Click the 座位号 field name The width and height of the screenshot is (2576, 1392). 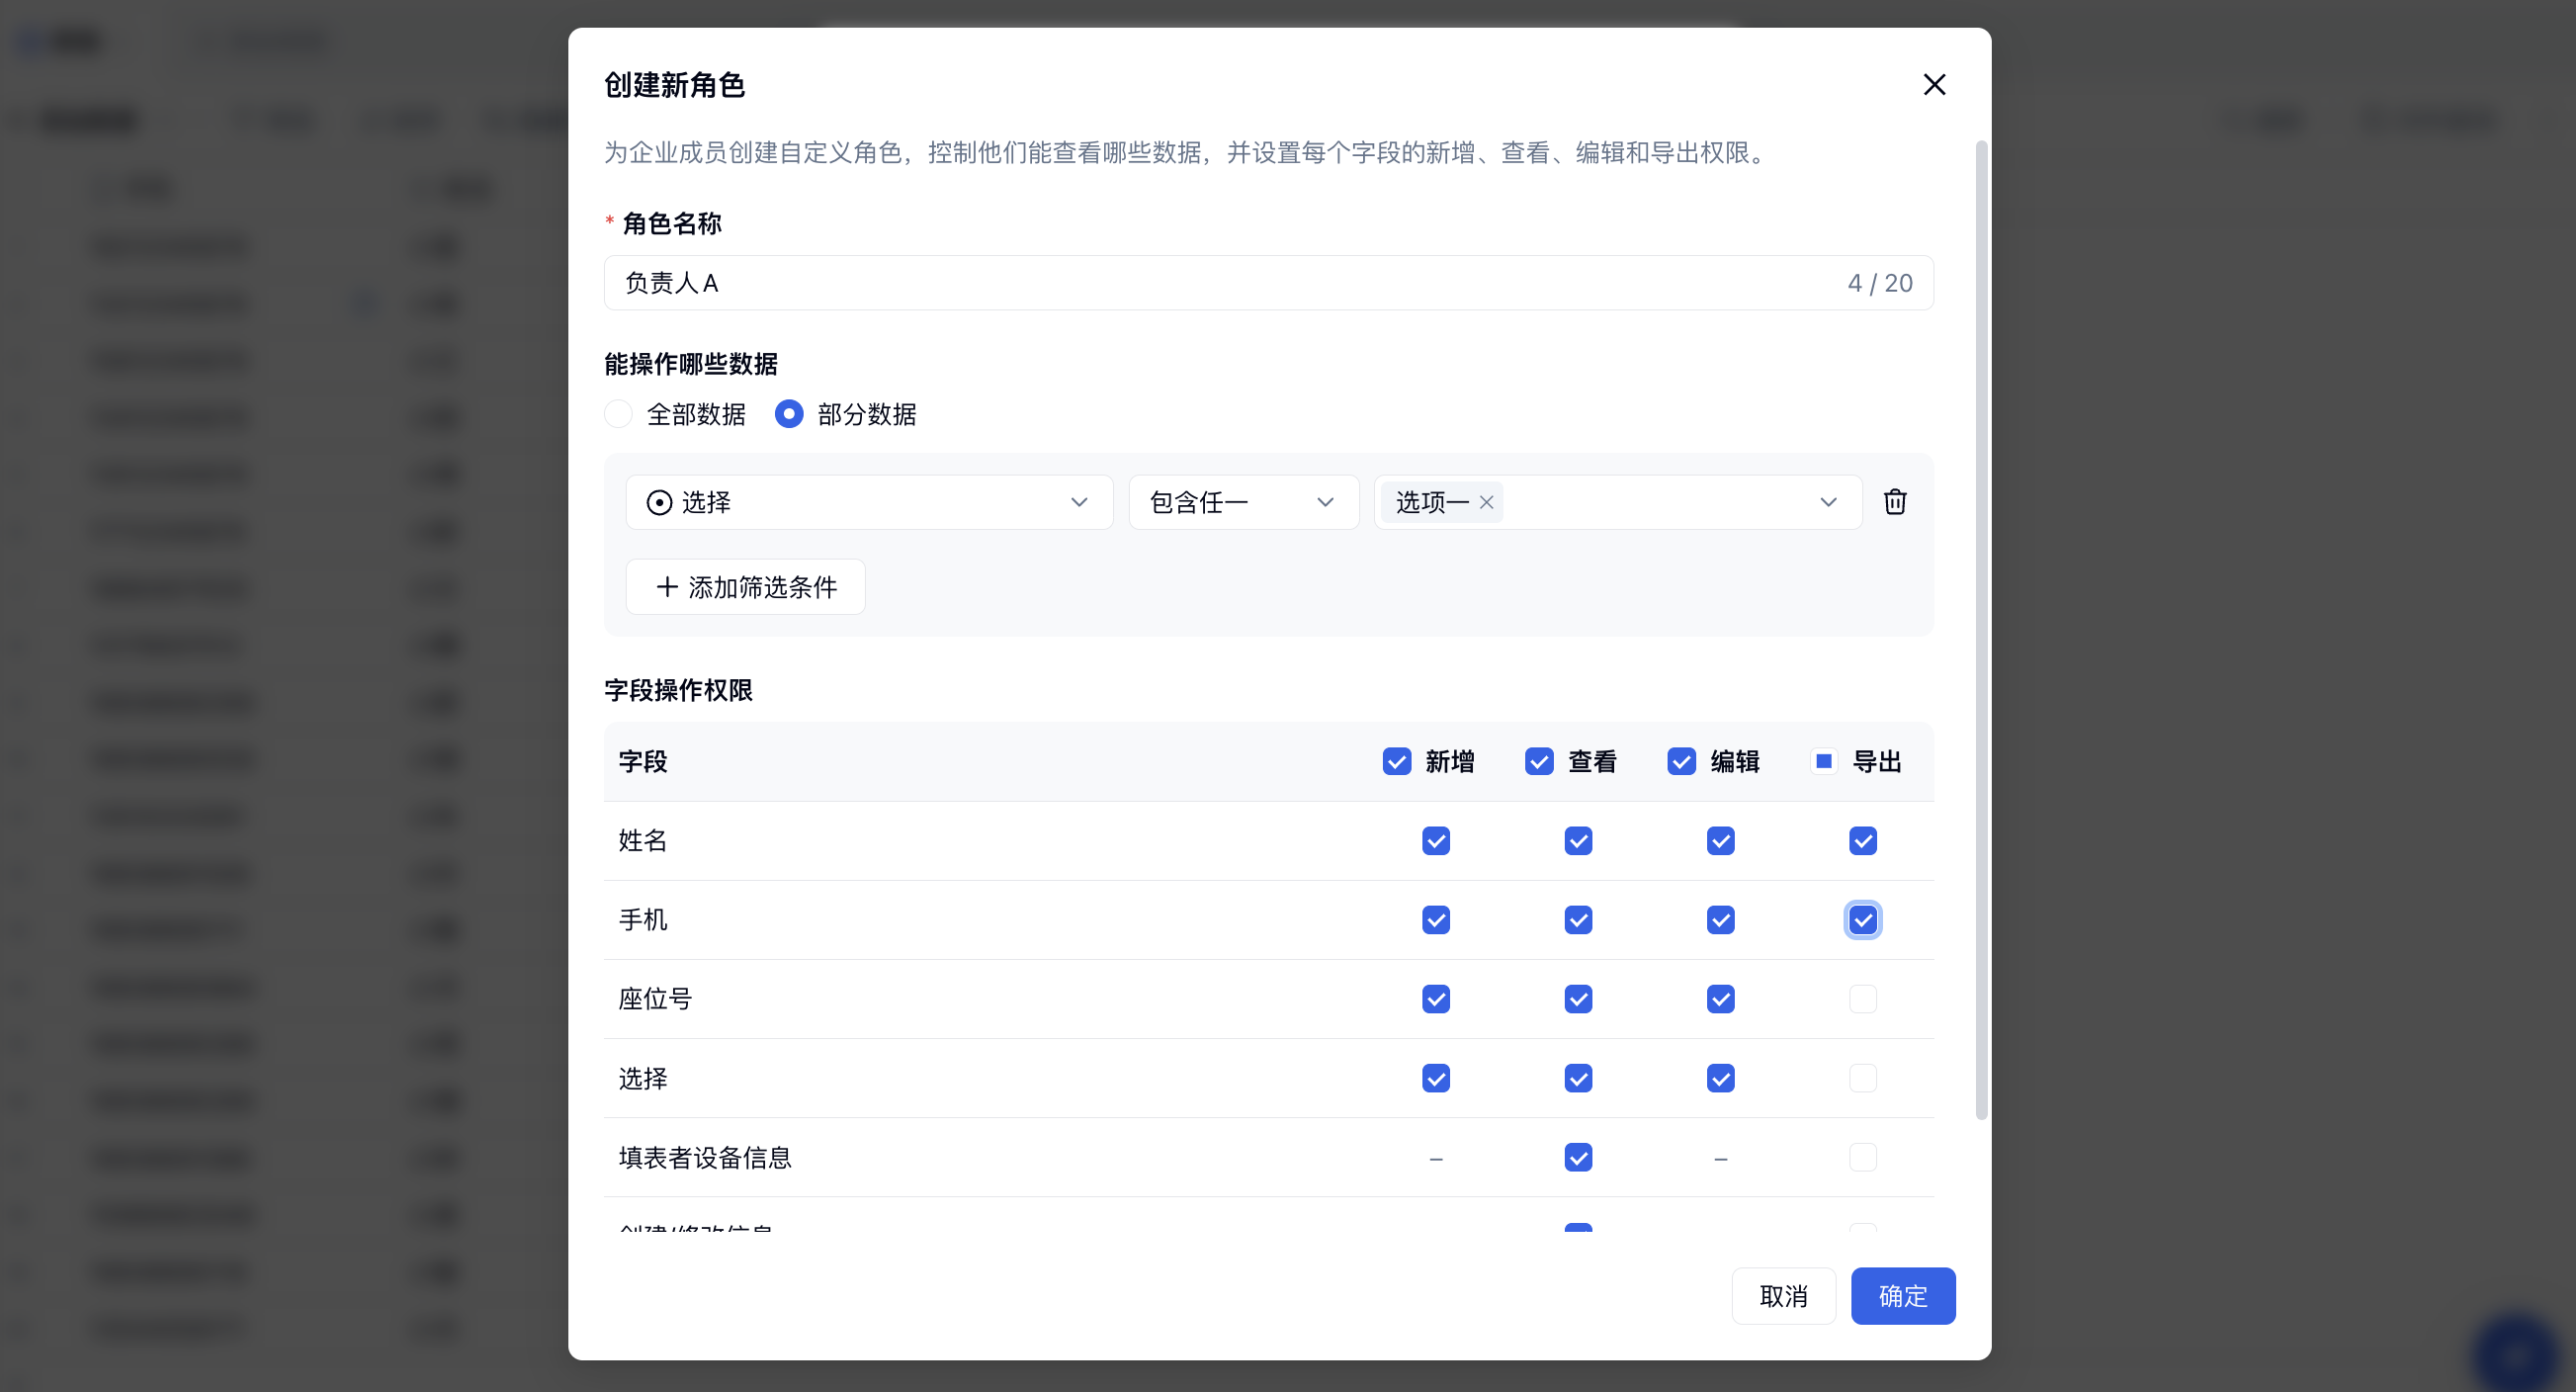click(x=655, y=999)
